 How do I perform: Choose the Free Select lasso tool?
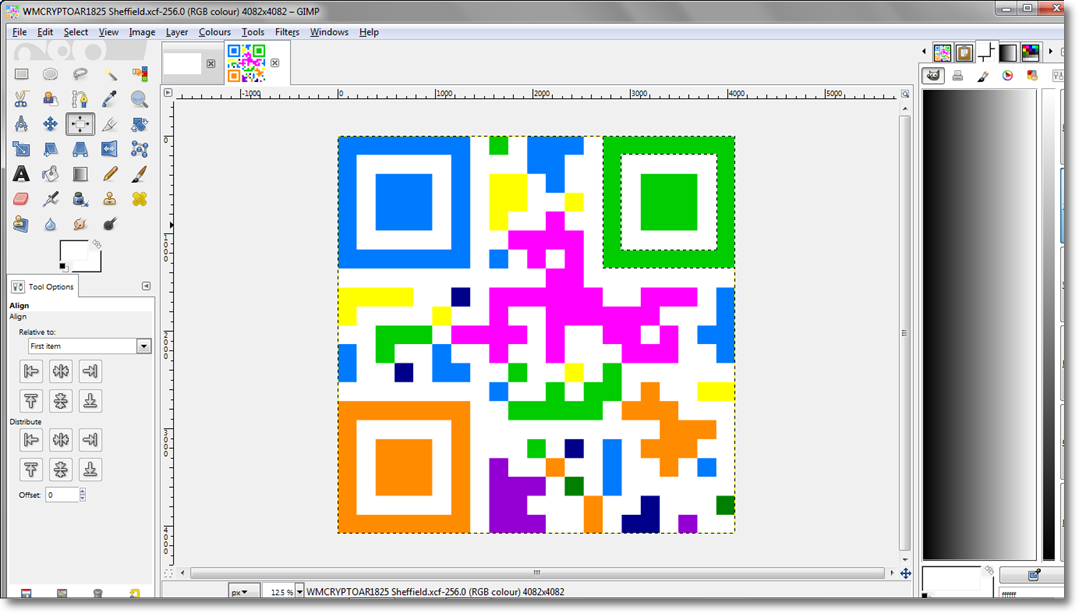[x=80, y=74]
